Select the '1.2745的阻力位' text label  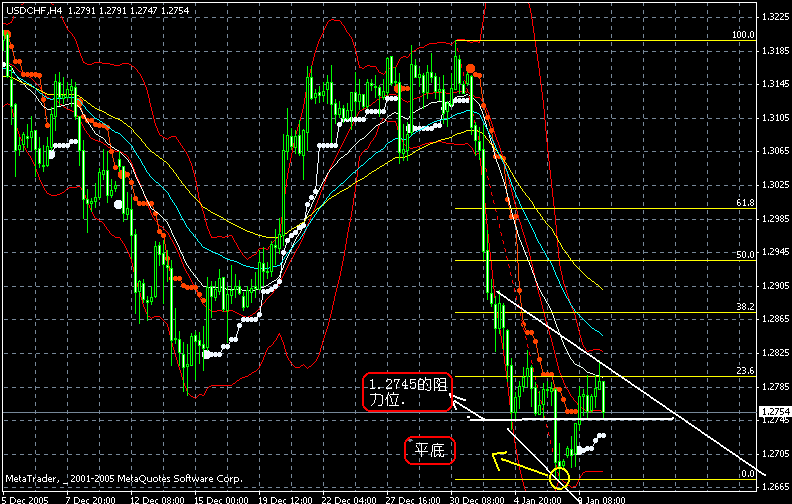pos(408,392)
